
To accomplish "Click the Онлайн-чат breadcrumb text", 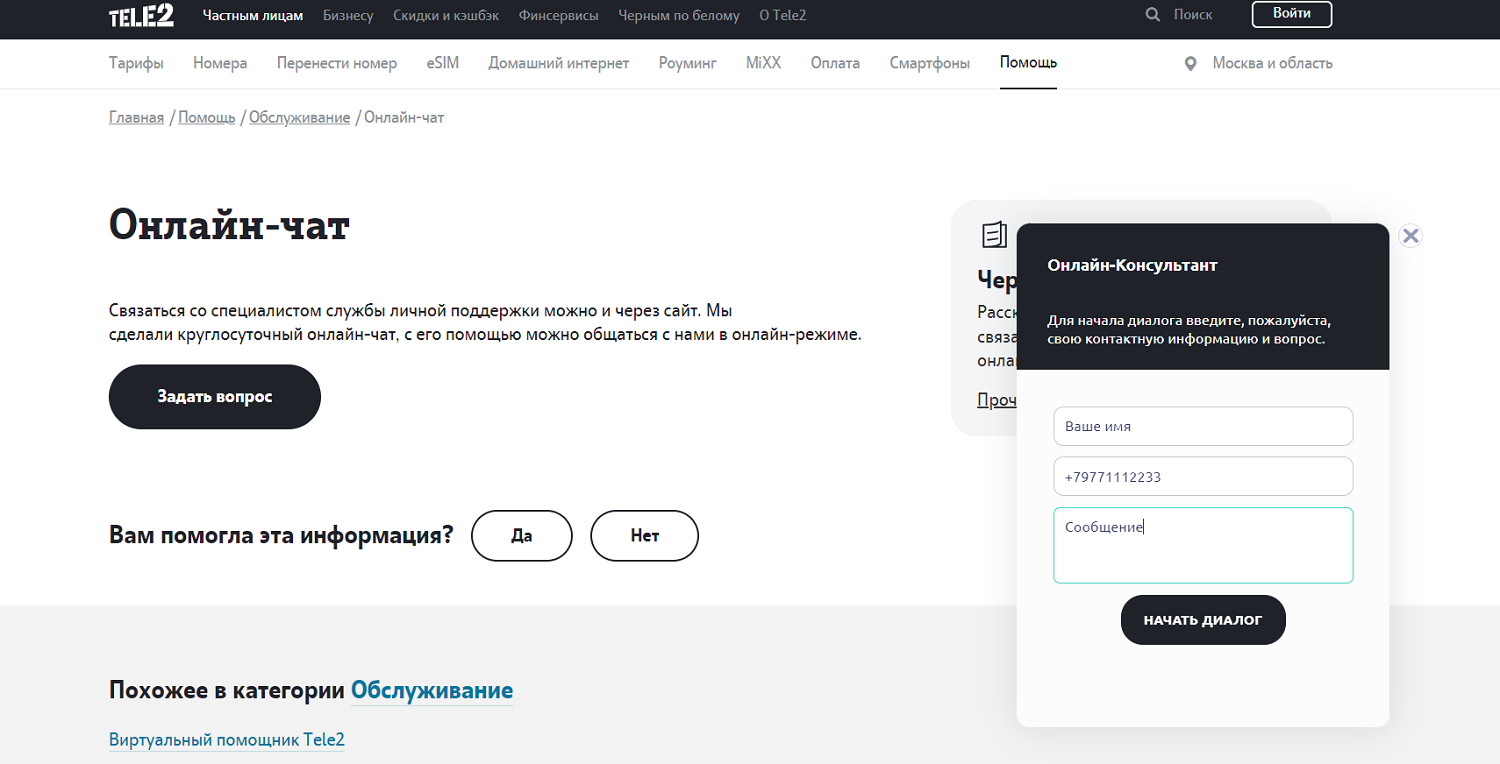I will pos(404,118).
